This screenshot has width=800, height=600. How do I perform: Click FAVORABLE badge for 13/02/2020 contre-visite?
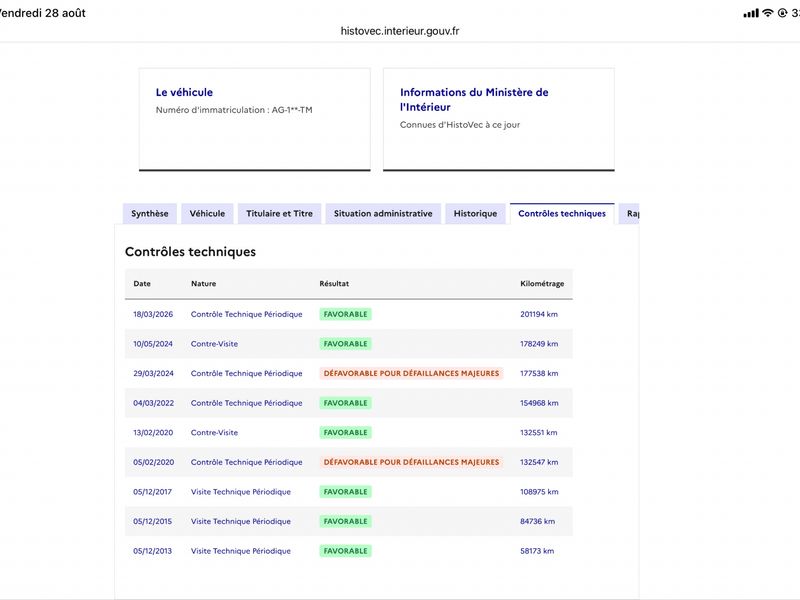(x=345, y=433)
